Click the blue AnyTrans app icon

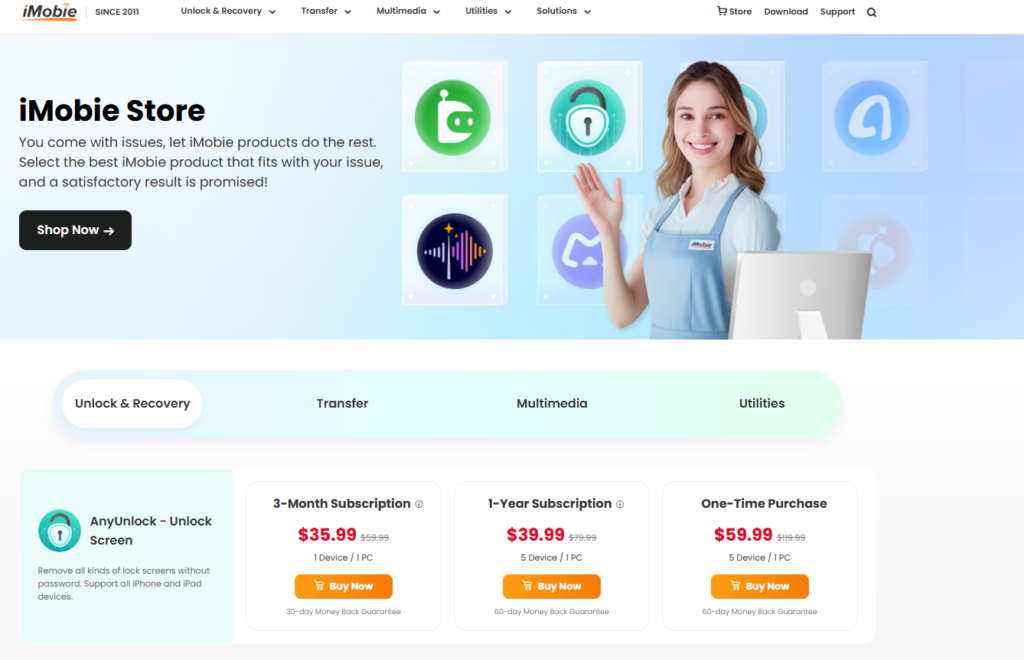(872, 118)
